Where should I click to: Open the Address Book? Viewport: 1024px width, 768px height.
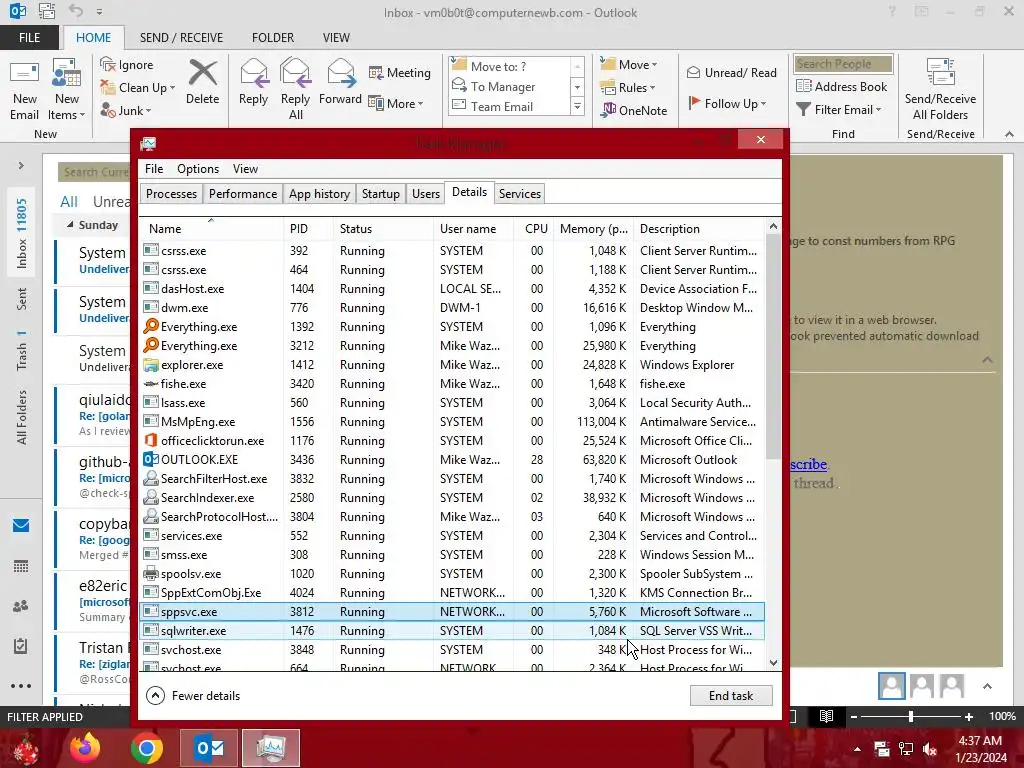pos(841,86)
